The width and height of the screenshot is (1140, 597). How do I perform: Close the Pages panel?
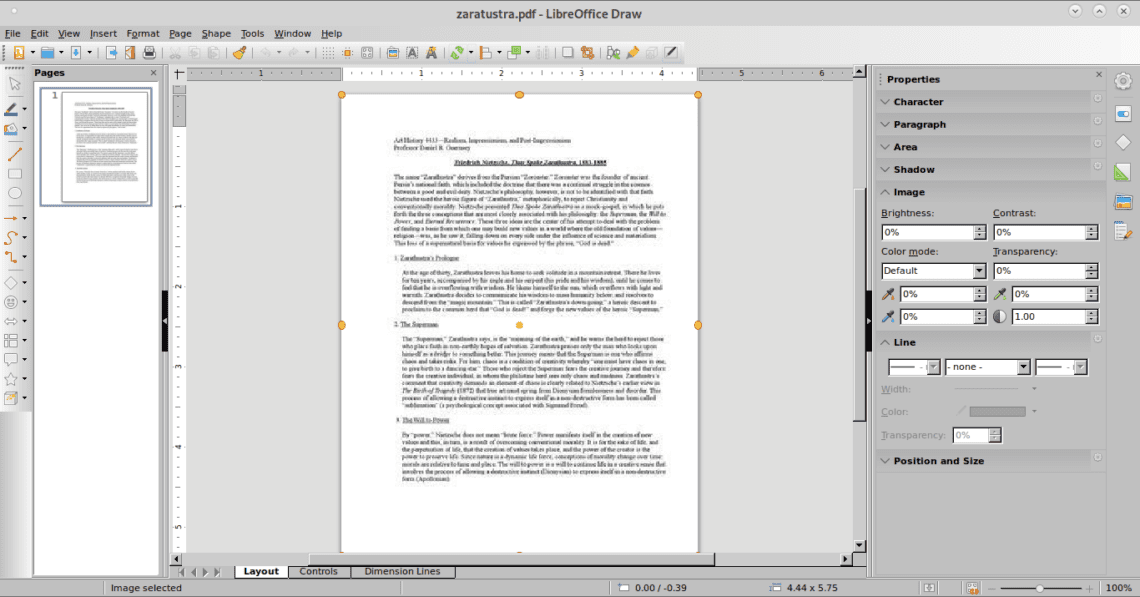click(x=154, y=73)
